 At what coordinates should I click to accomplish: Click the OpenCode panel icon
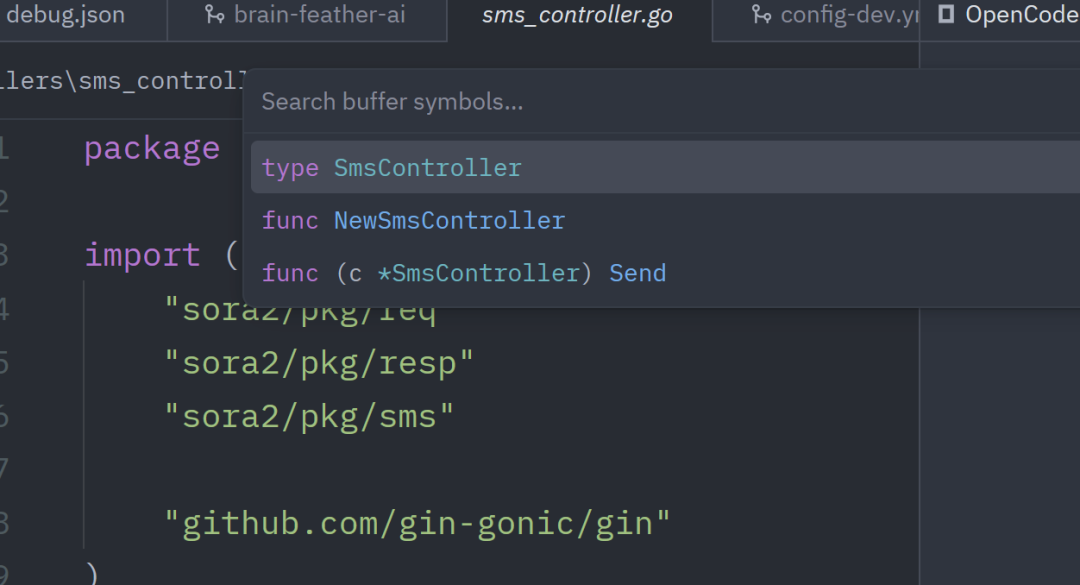tap(946, 14)
